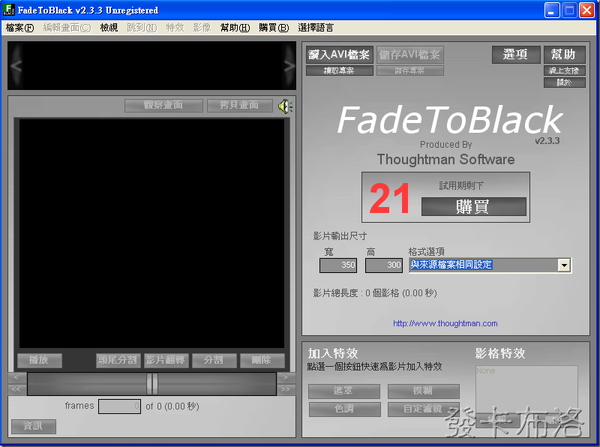Viewport: 600px width, 447px height.
Task: Click the 寬 width field showing 350
Action: pyautogui.click(x=338, y=265)
